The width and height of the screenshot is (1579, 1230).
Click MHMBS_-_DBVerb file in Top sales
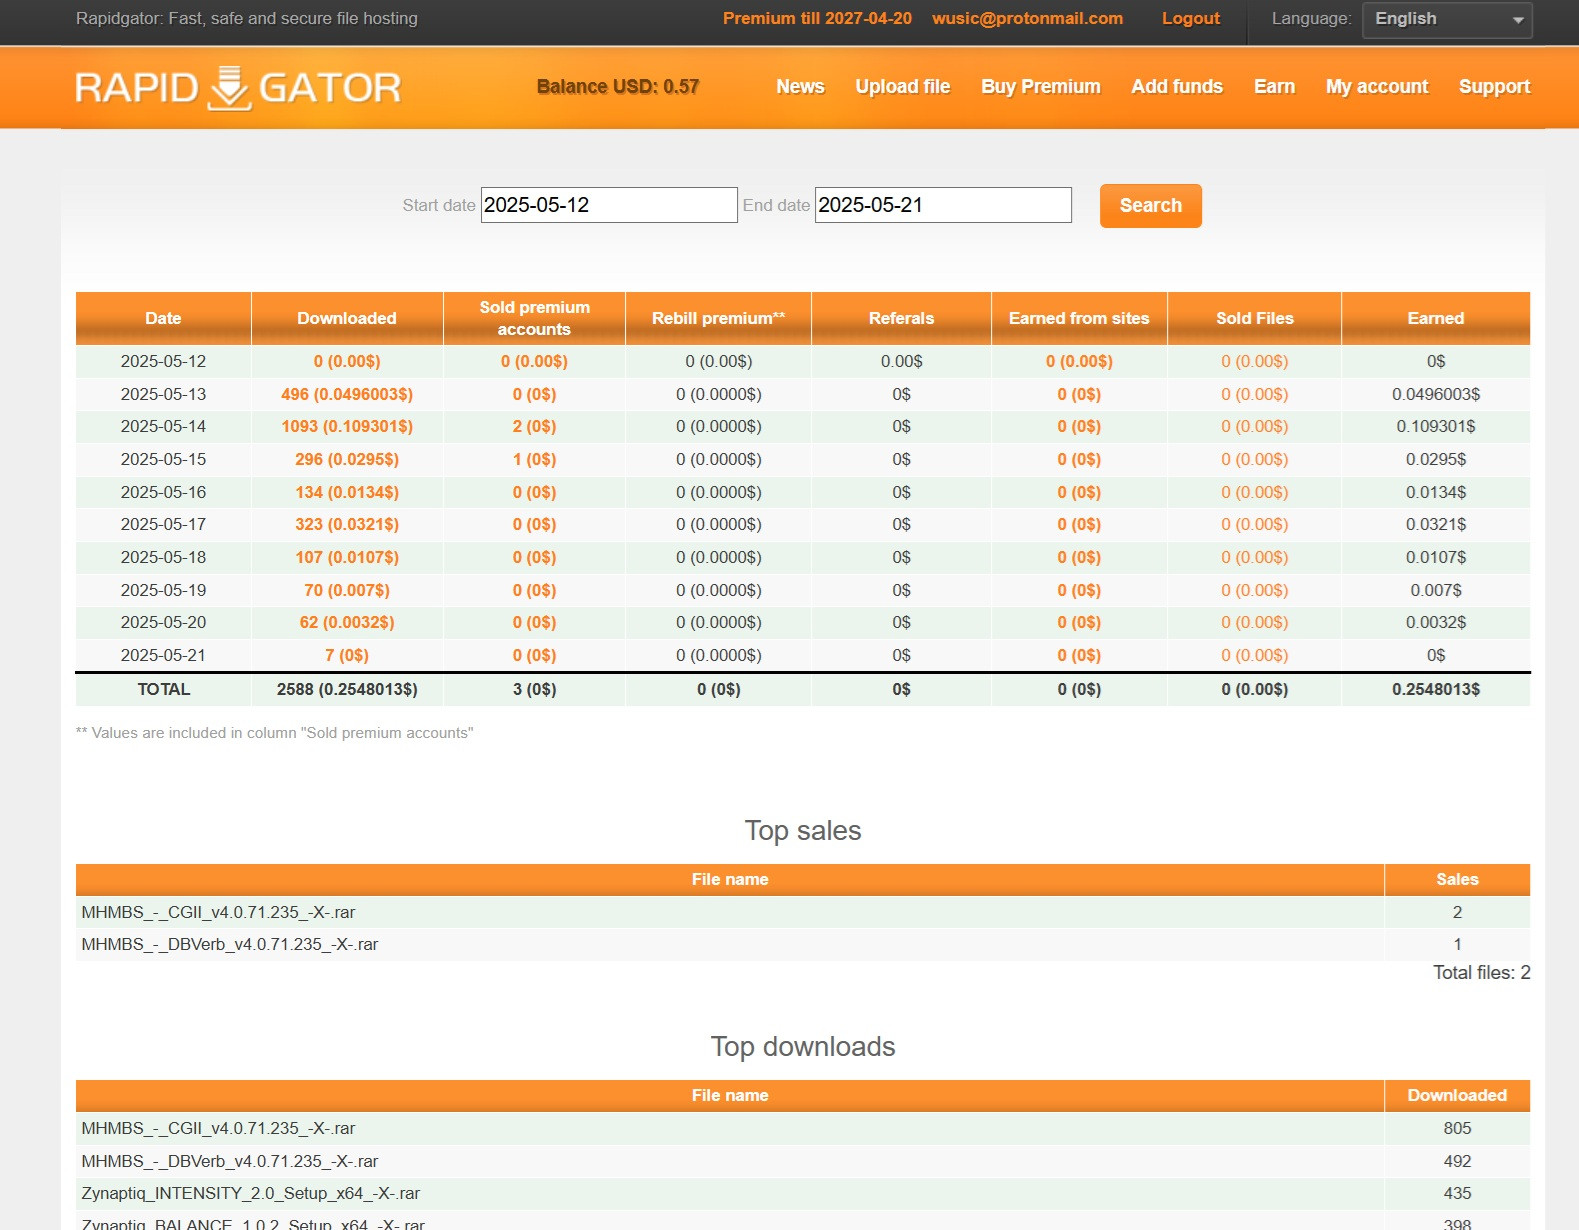pos(230,944)
